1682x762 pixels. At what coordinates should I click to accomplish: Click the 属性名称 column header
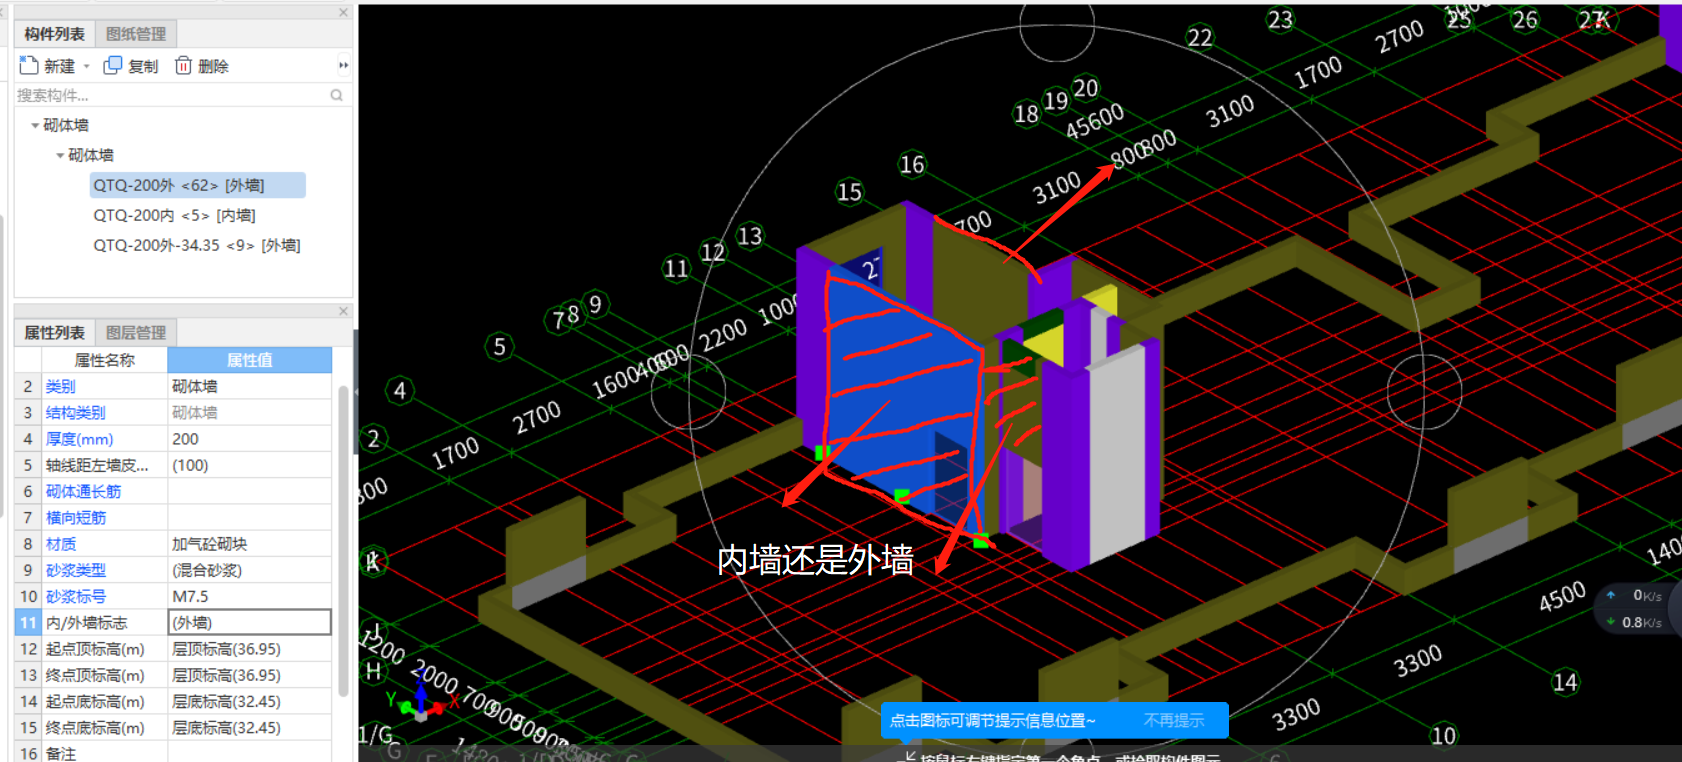[104, 360]
